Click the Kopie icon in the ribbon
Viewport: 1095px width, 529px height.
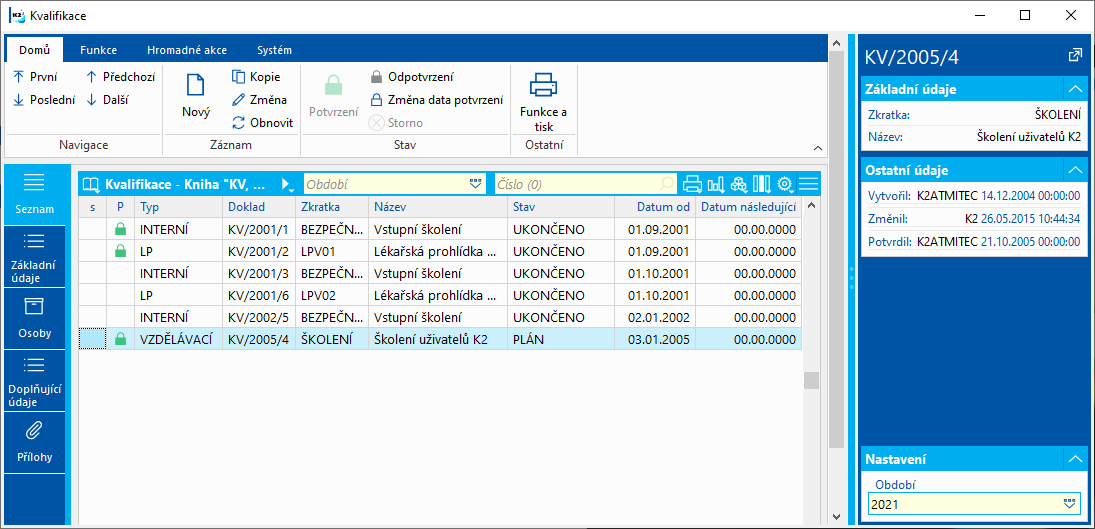(x=239, y=77)
